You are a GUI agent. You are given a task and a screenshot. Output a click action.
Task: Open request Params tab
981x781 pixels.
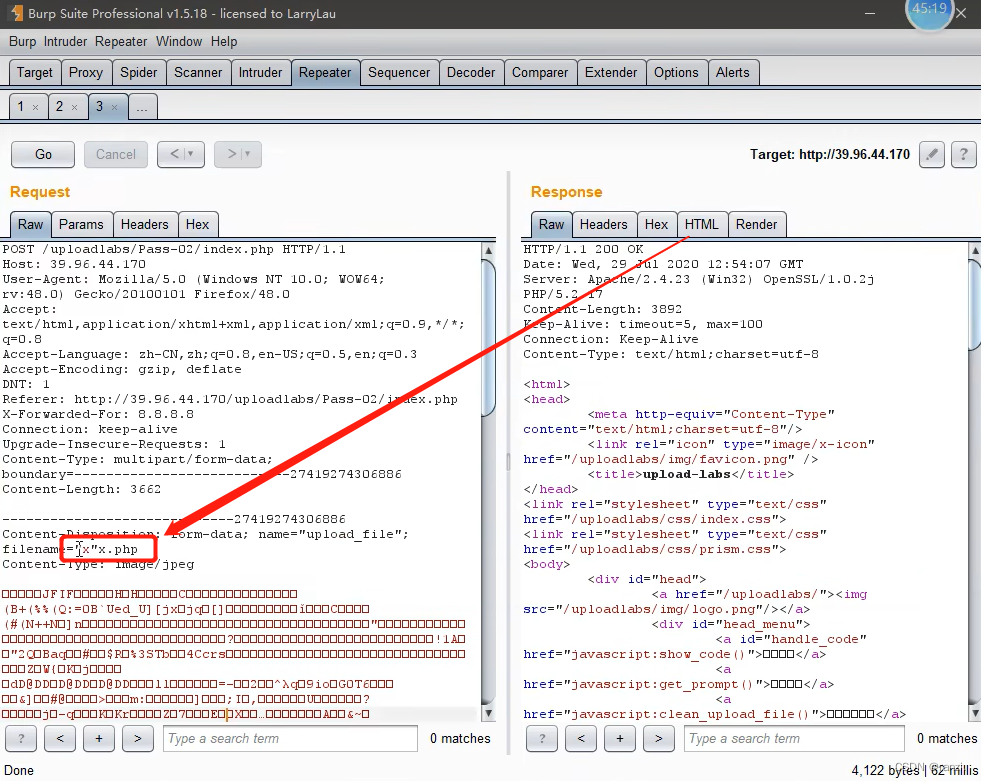81,225
